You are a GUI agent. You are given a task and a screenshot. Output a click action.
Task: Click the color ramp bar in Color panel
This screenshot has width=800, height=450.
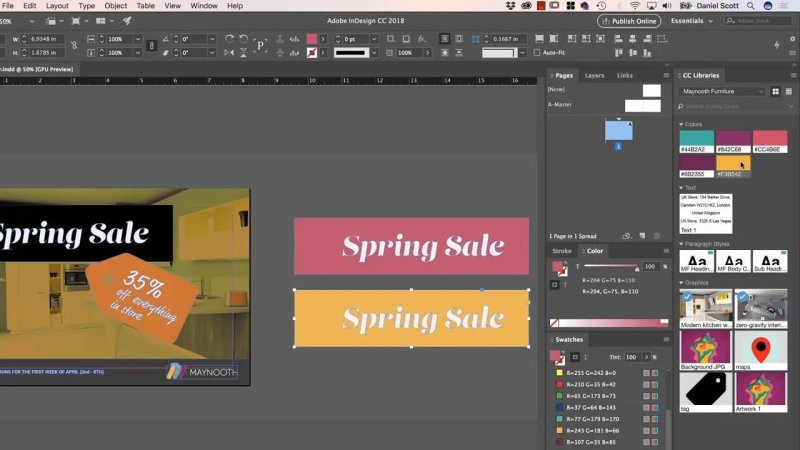[609, 322]
